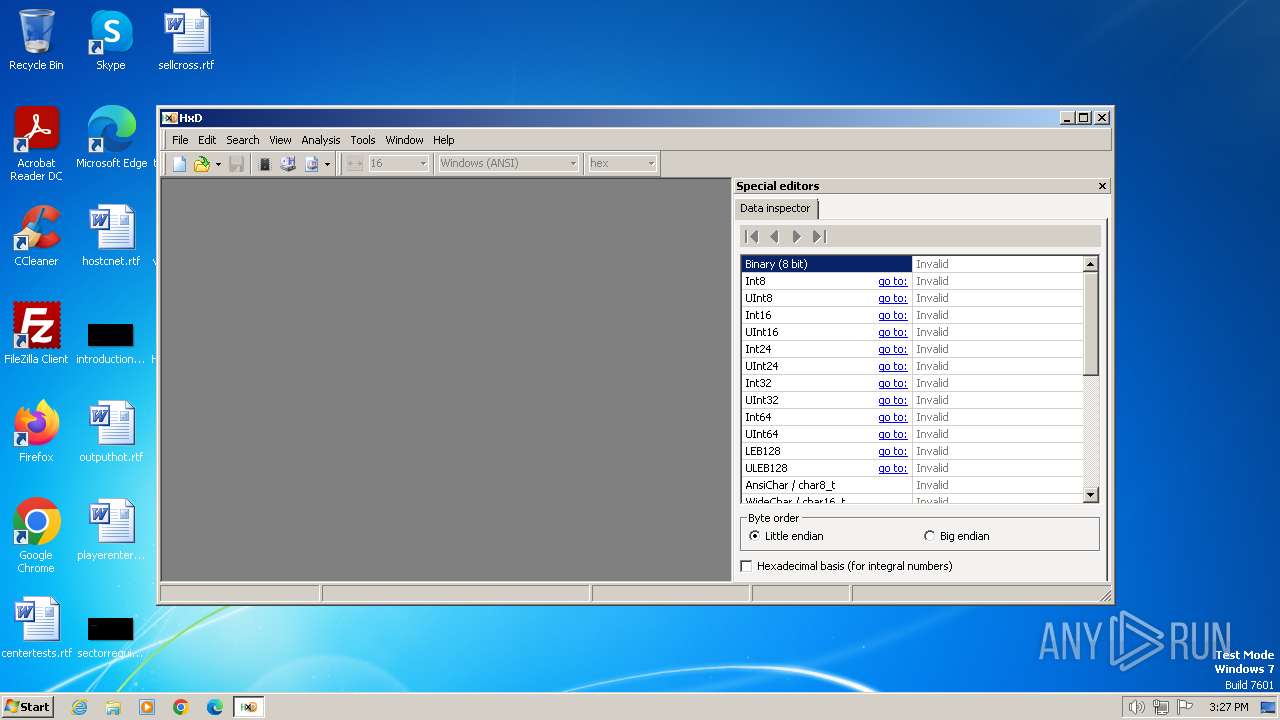Image resolution: width=1280 pixels, height=720 pixels.
Task: Click go to link for Int32
Action: [893, 383]
